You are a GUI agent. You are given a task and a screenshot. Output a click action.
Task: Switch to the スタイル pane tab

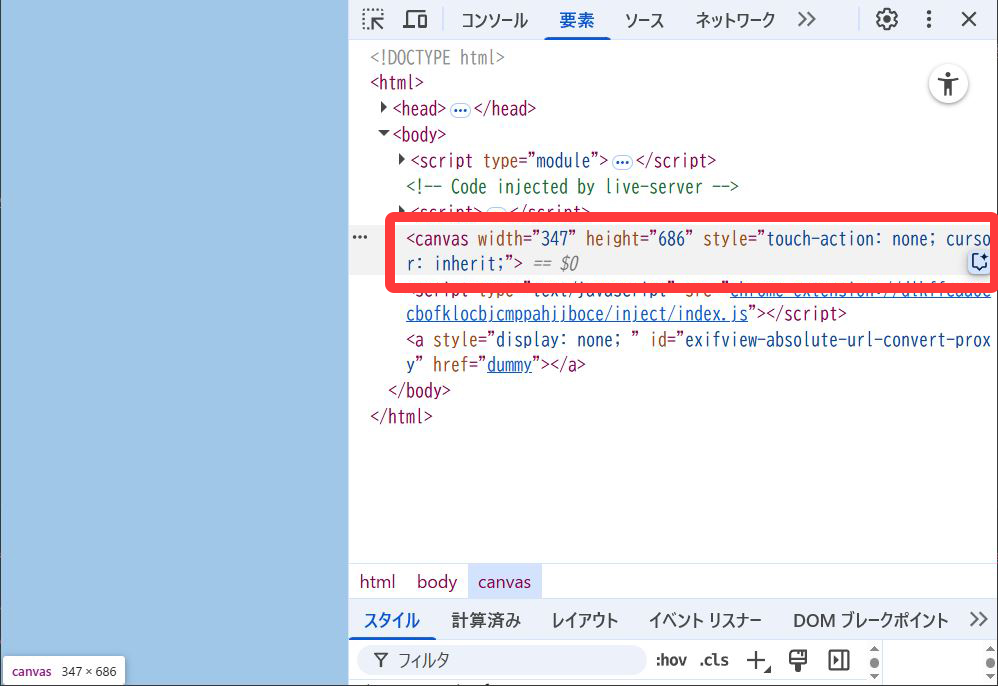392,620
